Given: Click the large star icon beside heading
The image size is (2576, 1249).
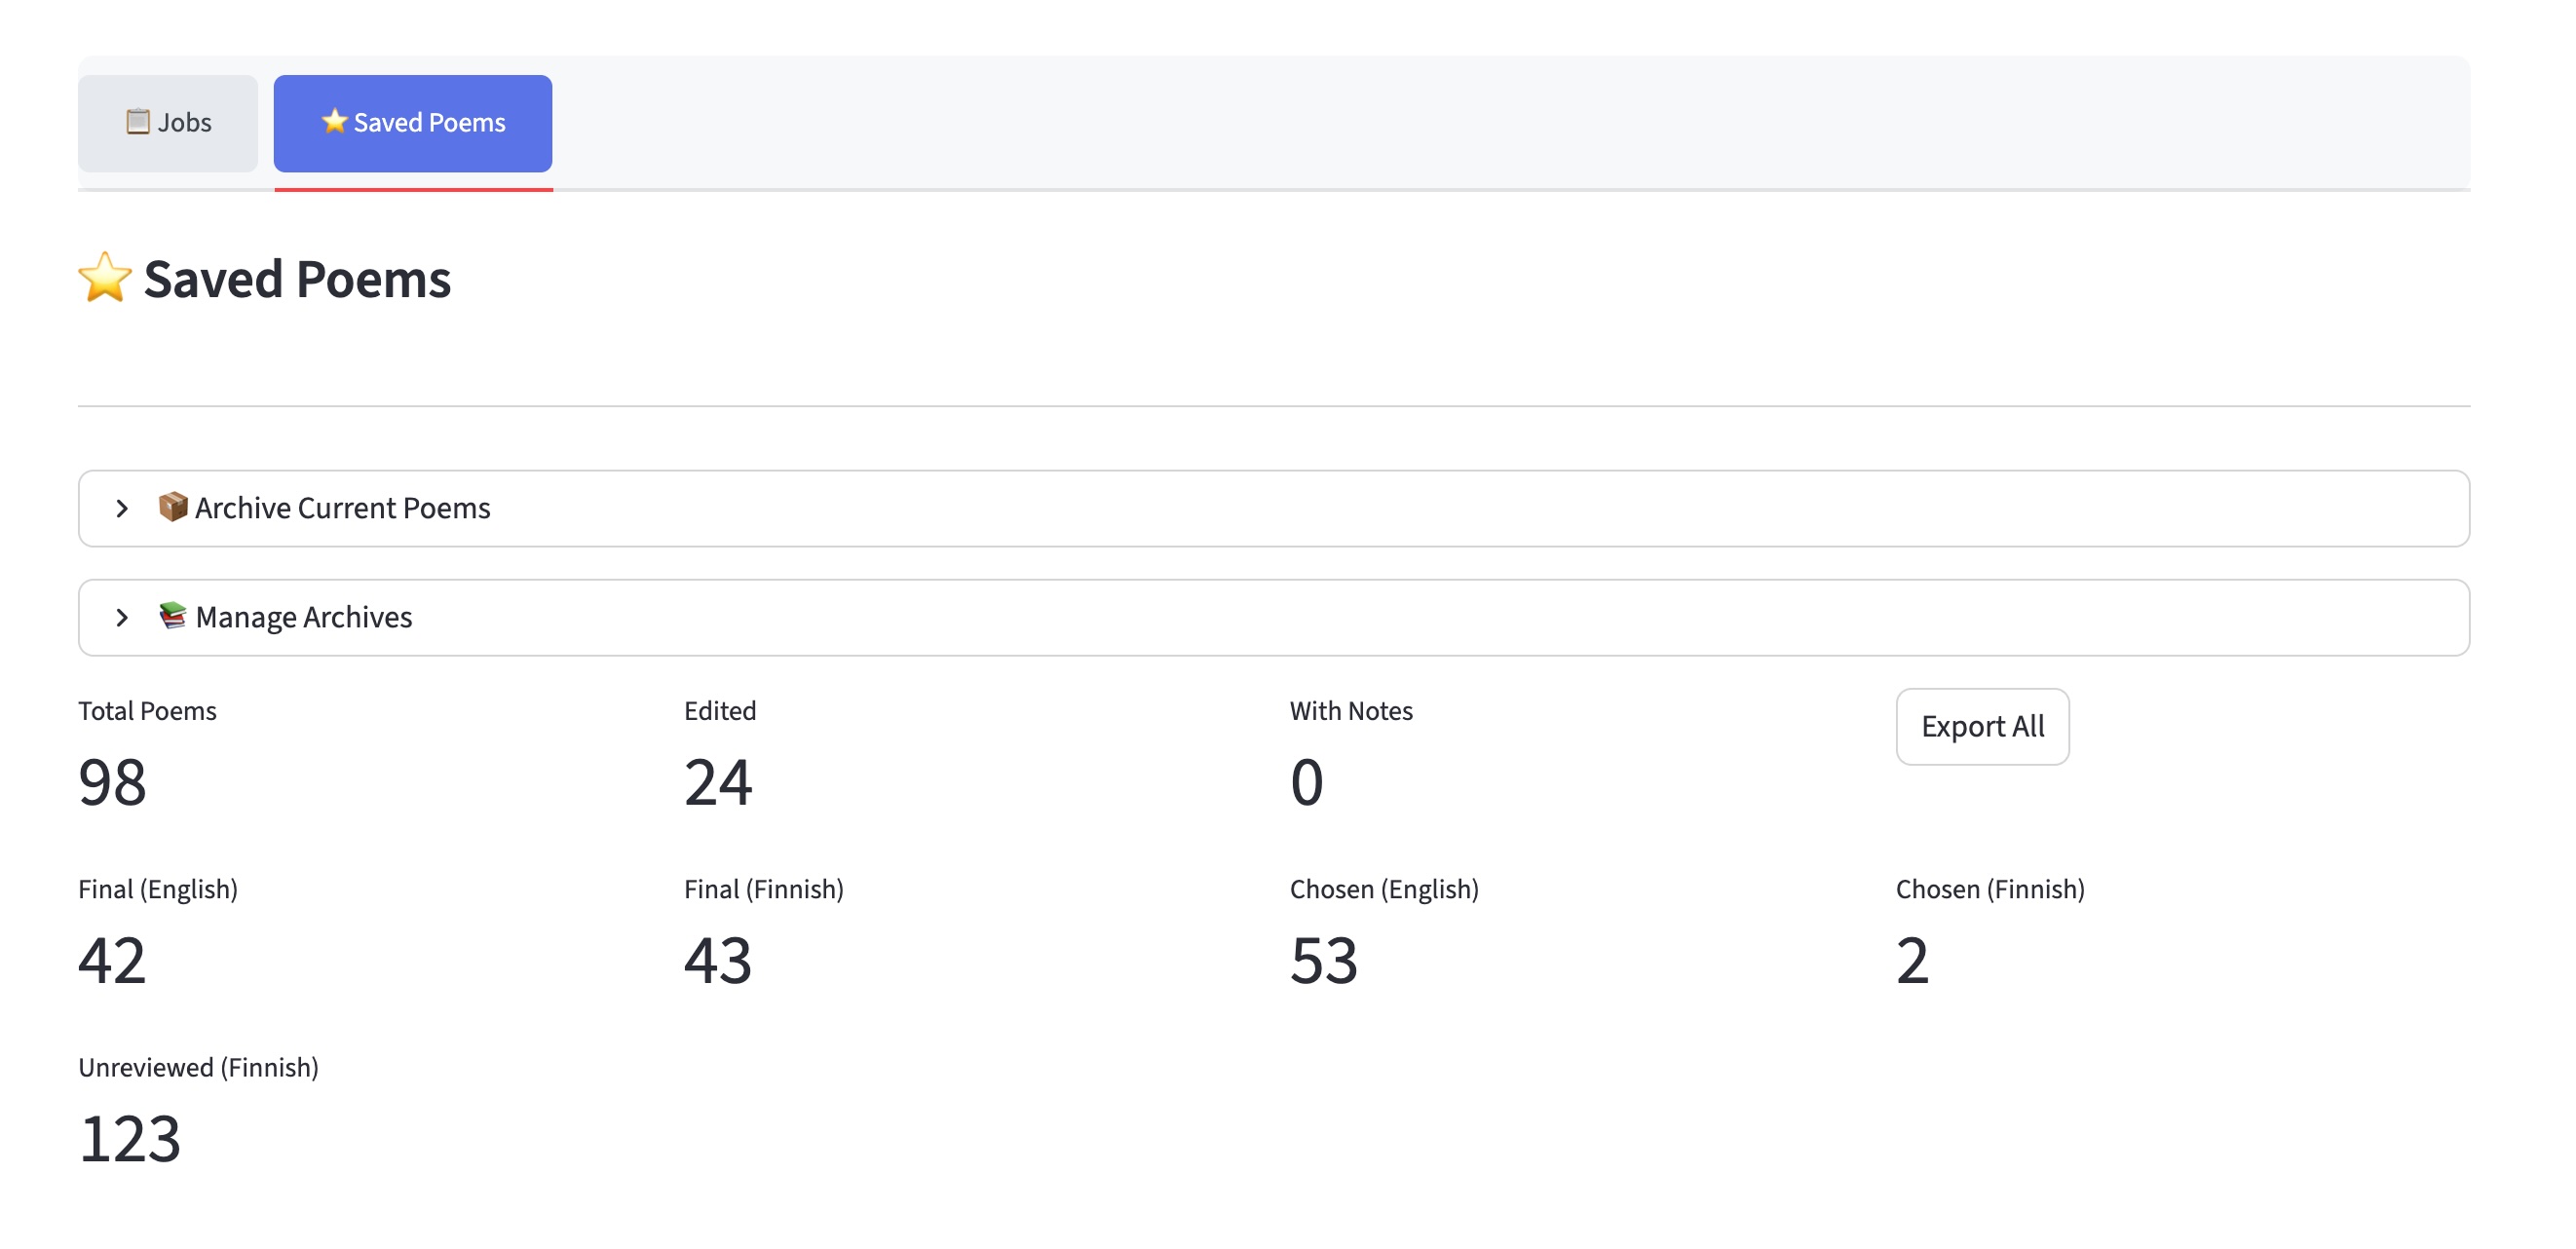Looking at the screenshot, I should click(x=105, y=278).
